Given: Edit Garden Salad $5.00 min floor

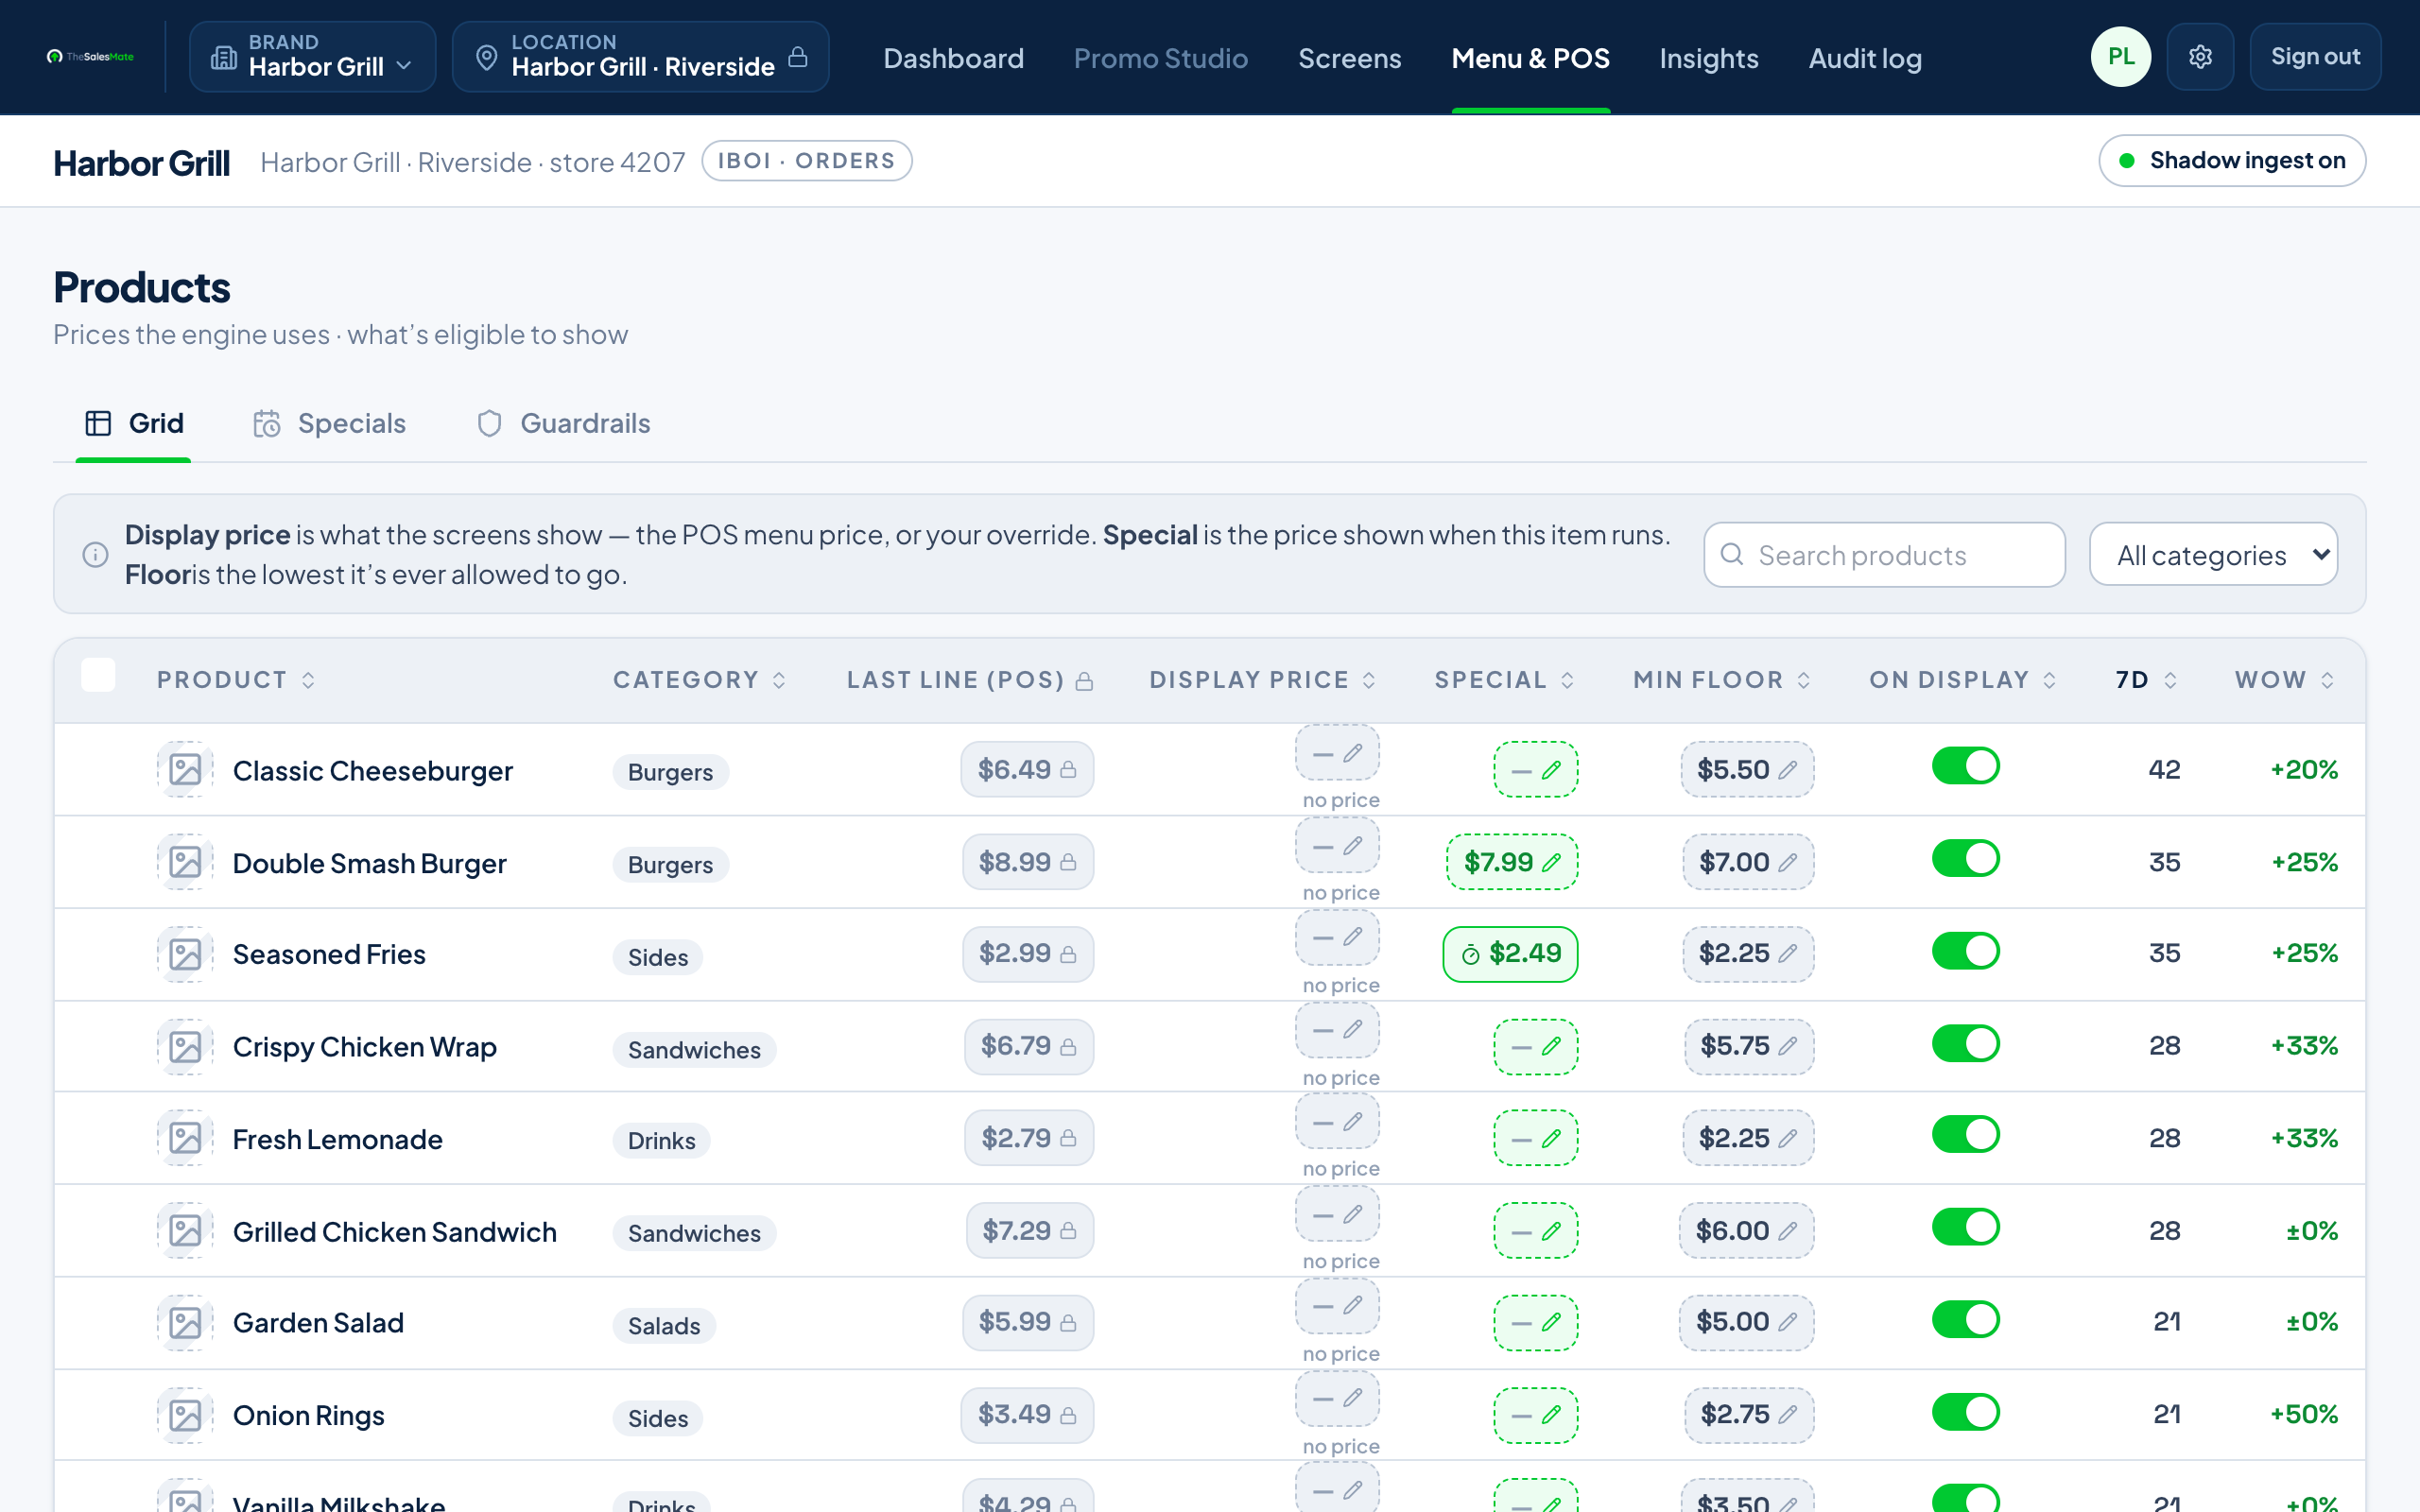Looking at the screenshot, I should [1746, 1322].
